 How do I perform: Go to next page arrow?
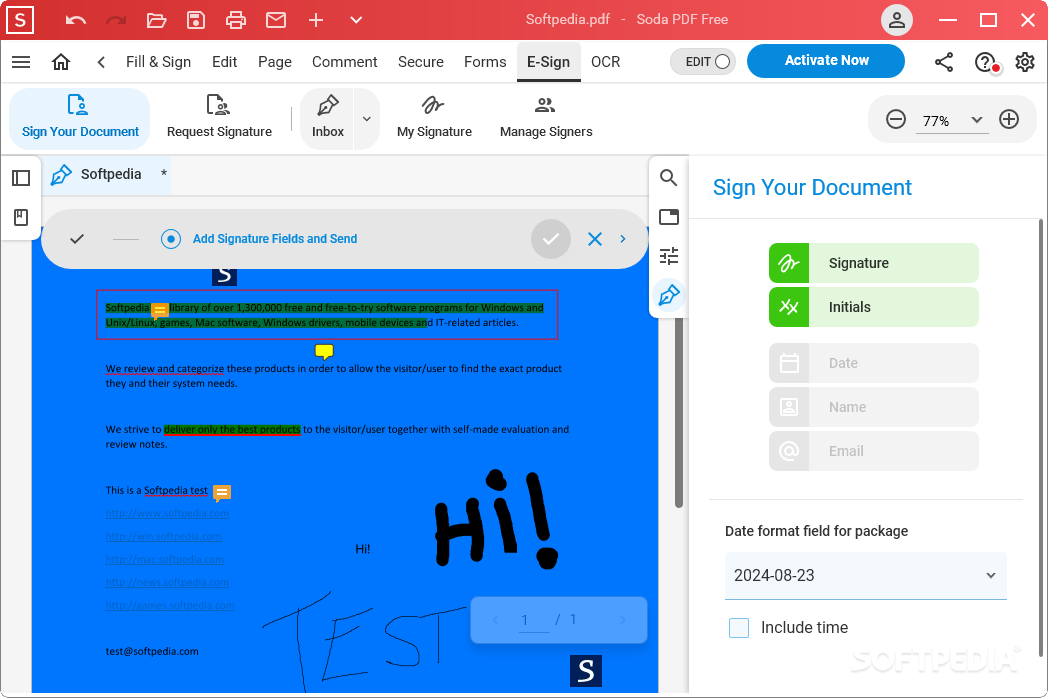point(622,620)
